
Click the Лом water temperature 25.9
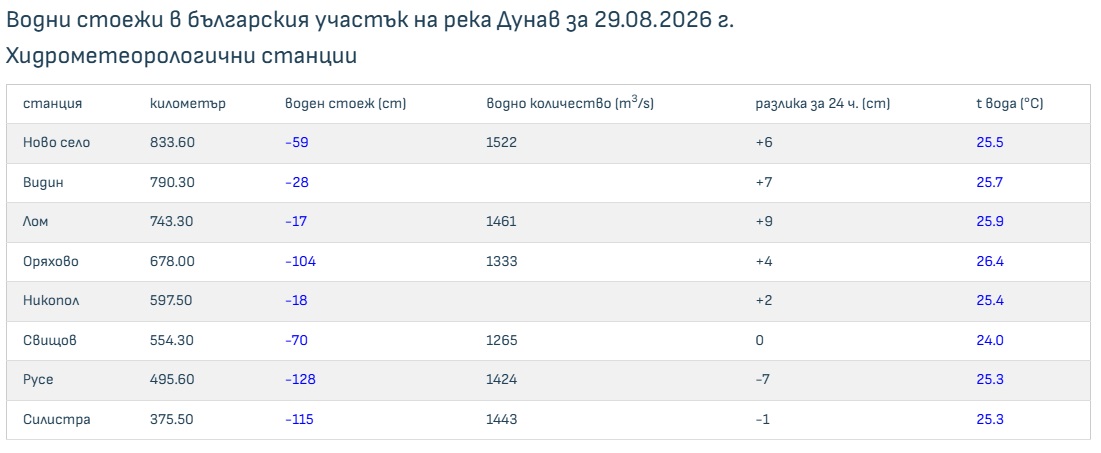[x=989, y=222]
